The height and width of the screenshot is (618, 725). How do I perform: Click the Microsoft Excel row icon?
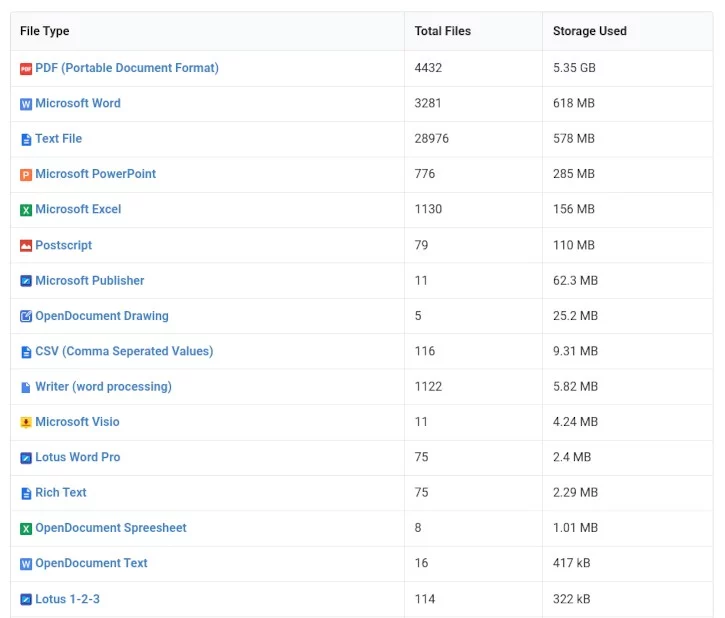(x=26, y=210)
